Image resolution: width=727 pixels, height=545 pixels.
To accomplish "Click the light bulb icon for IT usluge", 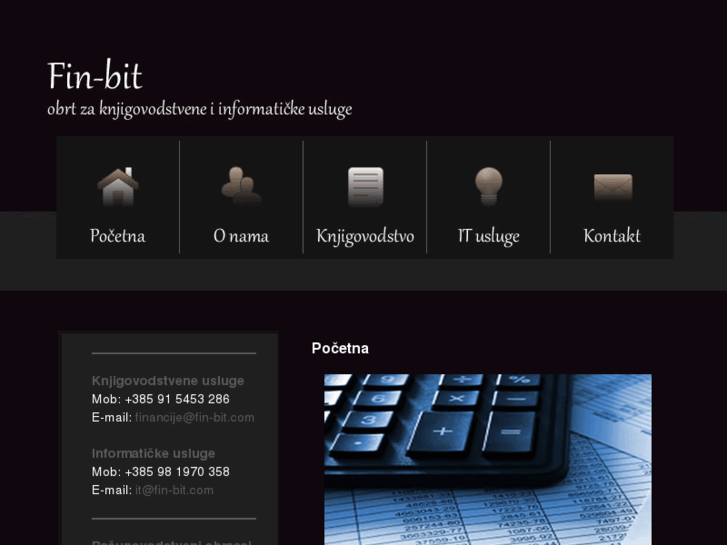I will coord(488,186).
